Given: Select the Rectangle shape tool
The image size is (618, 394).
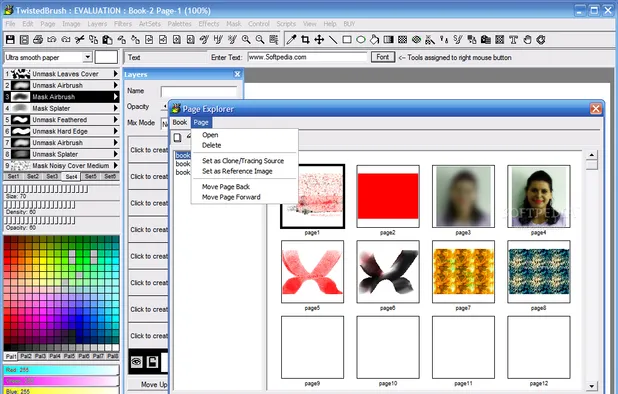Looking at the screenshot, I should click(347, 39).
